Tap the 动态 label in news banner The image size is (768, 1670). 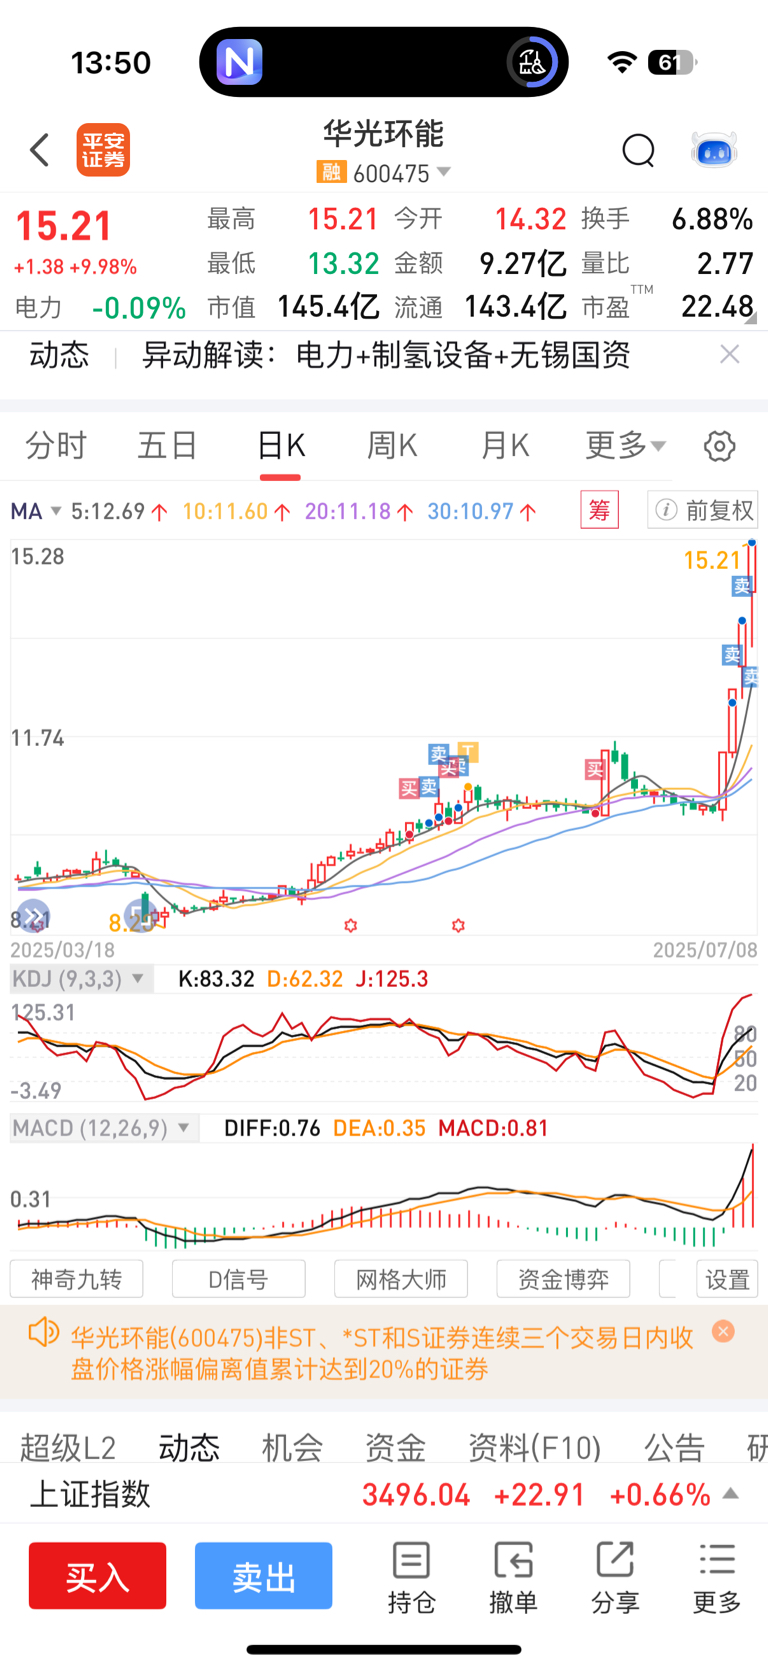(x=59, y=355)
